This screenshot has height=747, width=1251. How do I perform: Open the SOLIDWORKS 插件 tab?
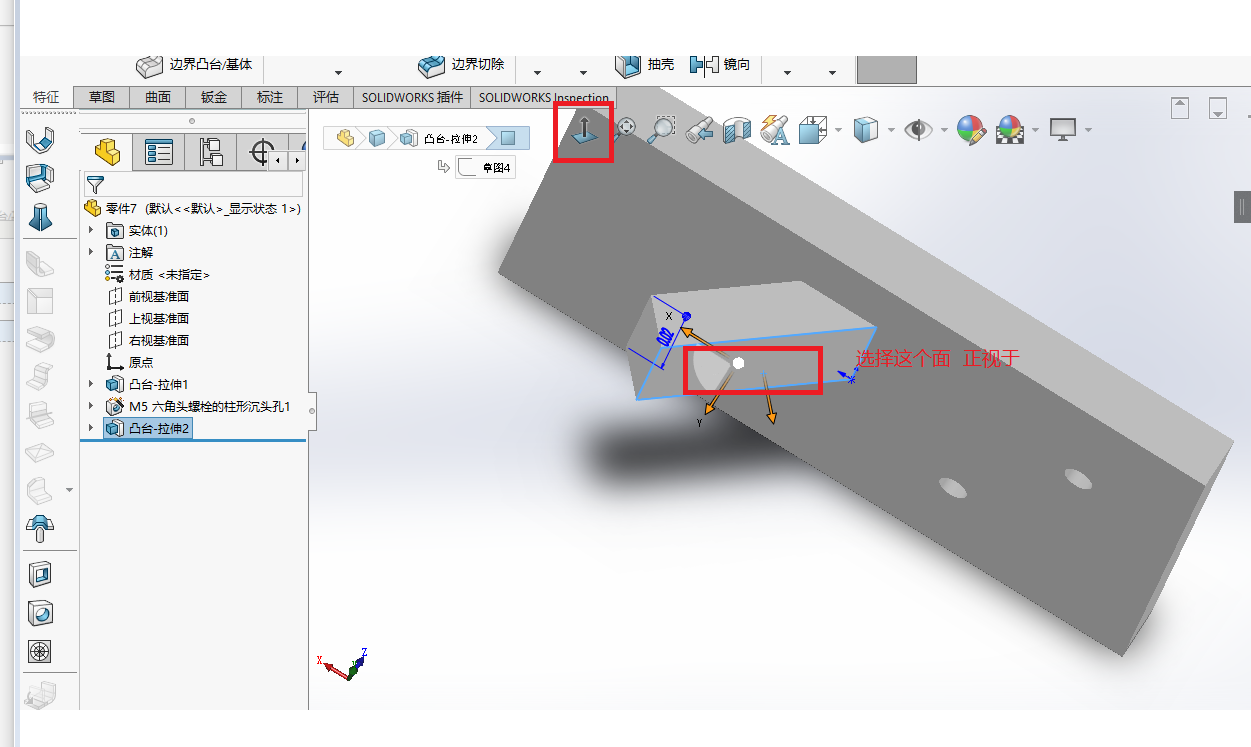tap(412, 97)
